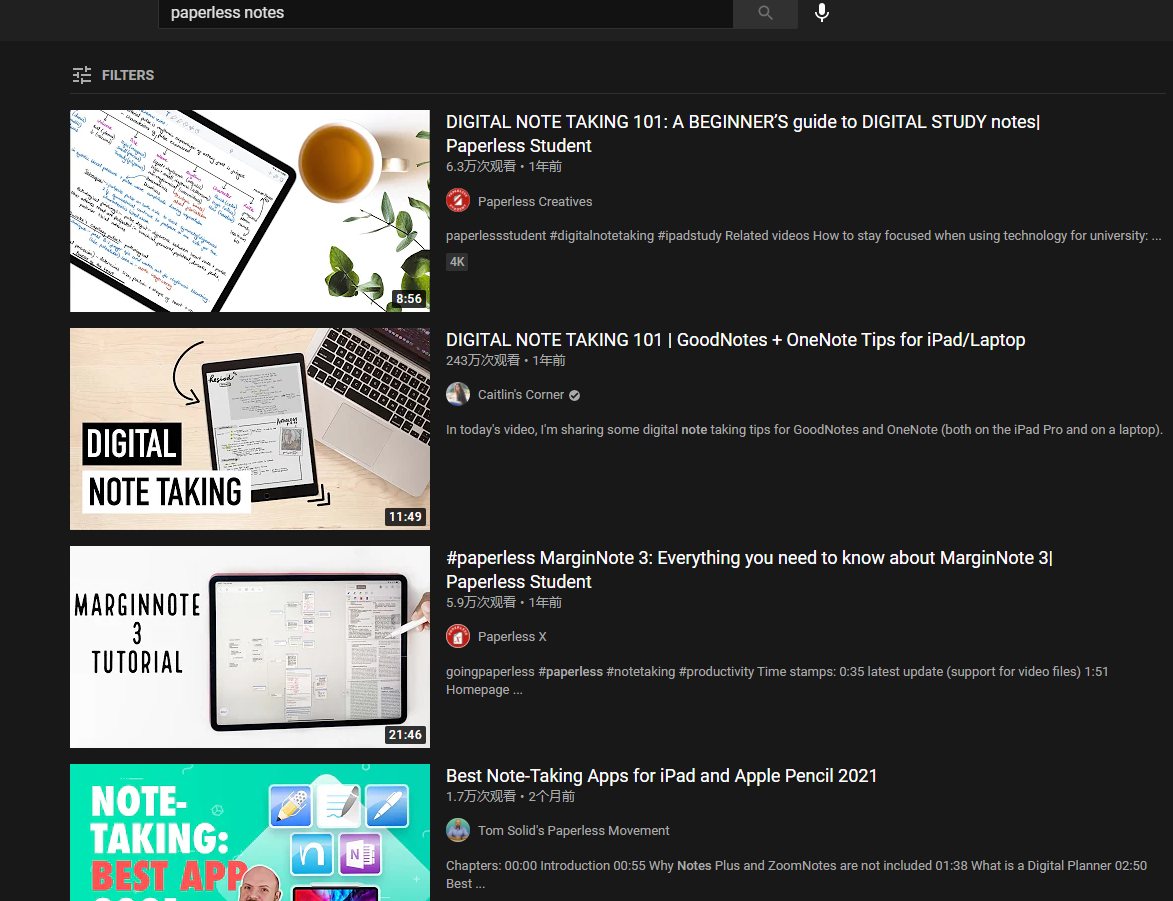Click the Paperless X channel avatar

[x=458, y=636]
